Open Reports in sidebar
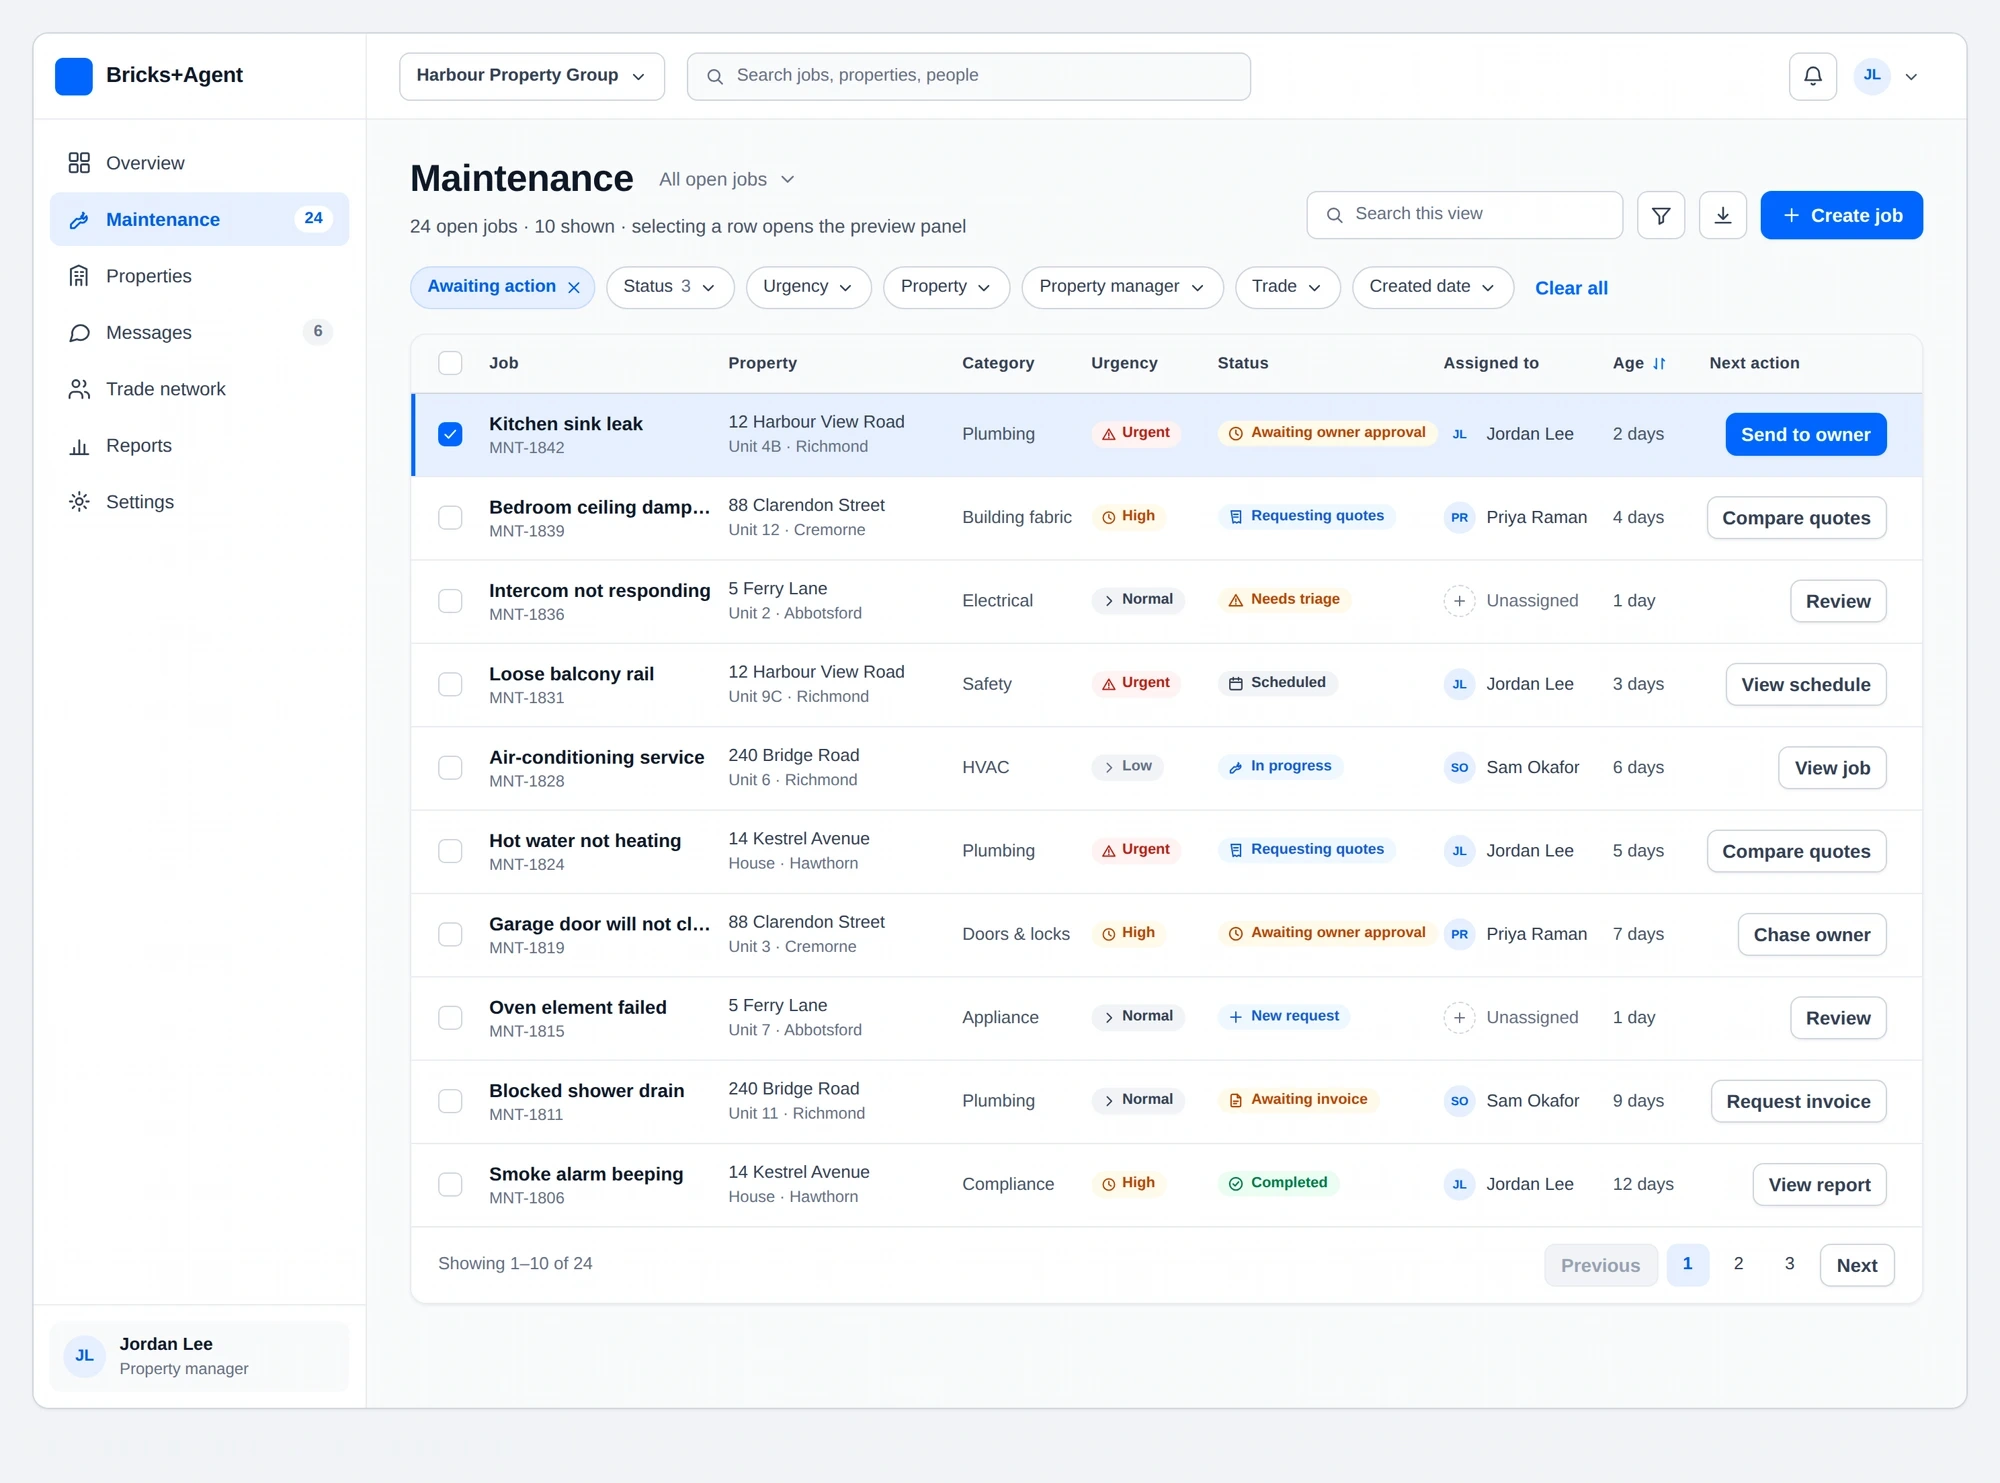This screenshot has height=1483, width=2000. tap(199, 446)
